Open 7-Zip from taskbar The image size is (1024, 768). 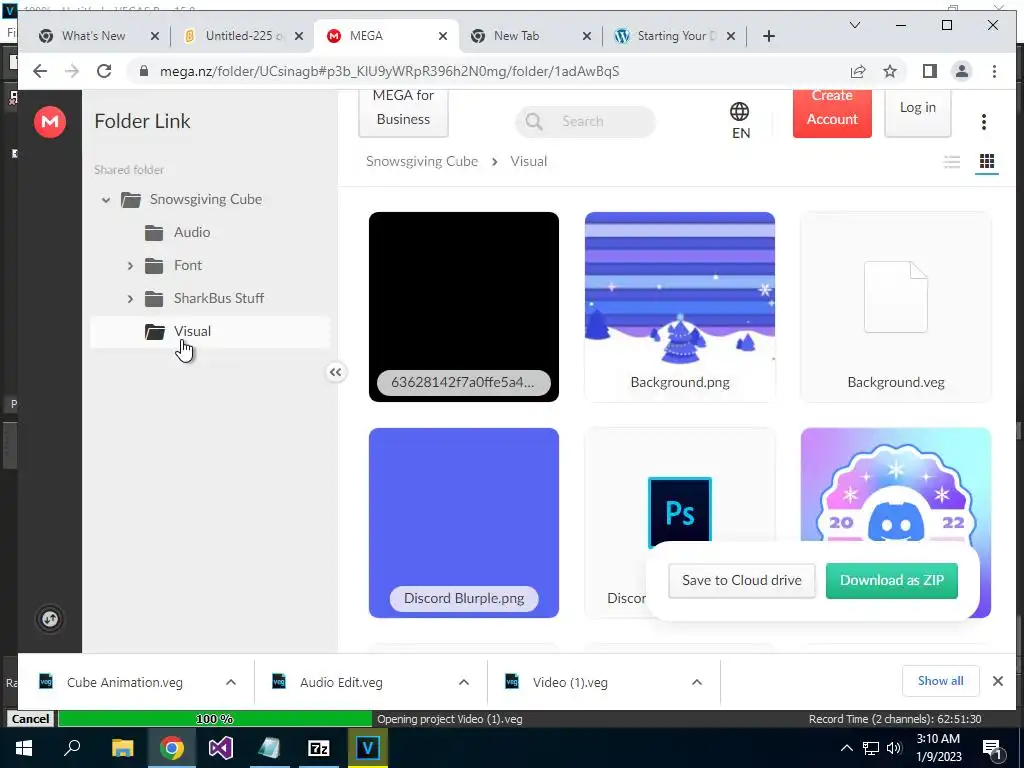point(318,748)
